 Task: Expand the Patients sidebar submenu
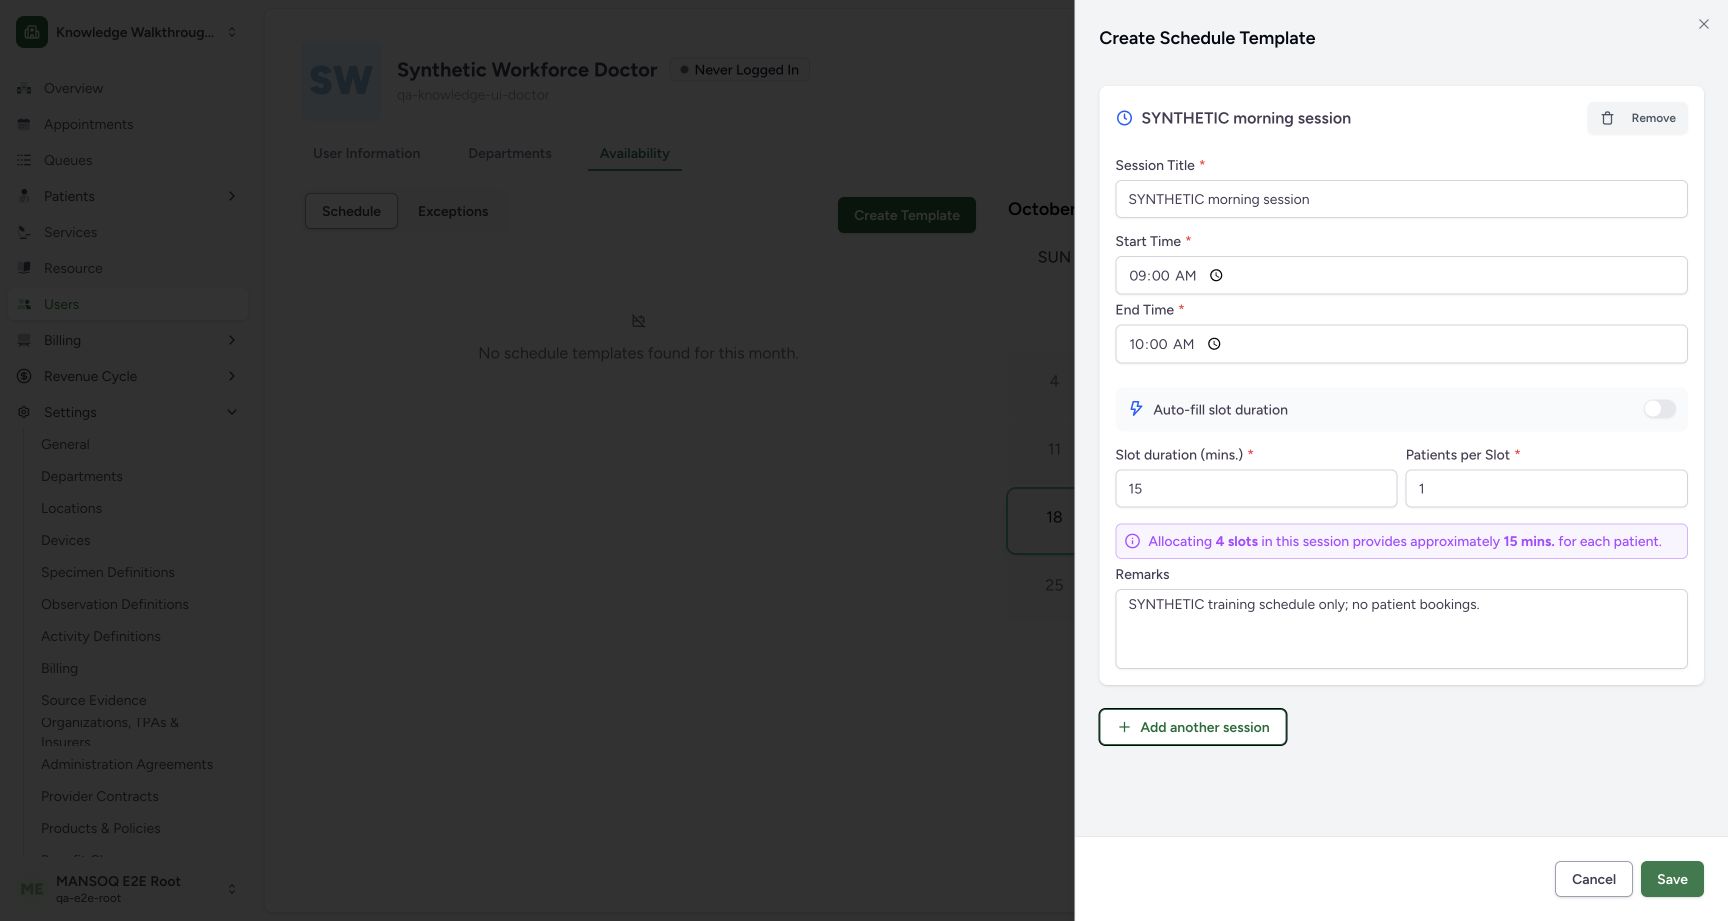tap(232, 196)
